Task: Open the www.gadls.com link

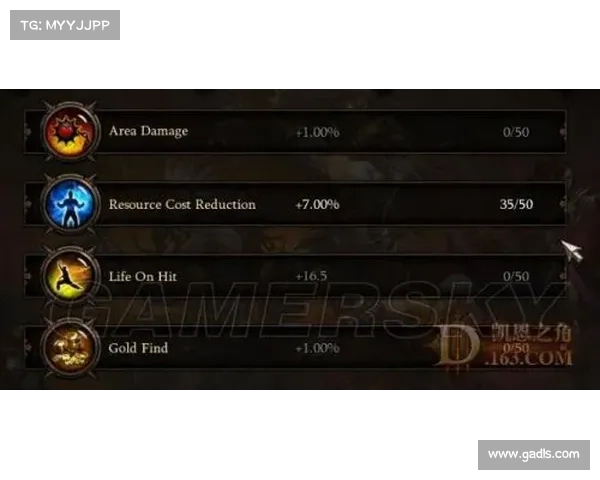Action: coord(534,454)
